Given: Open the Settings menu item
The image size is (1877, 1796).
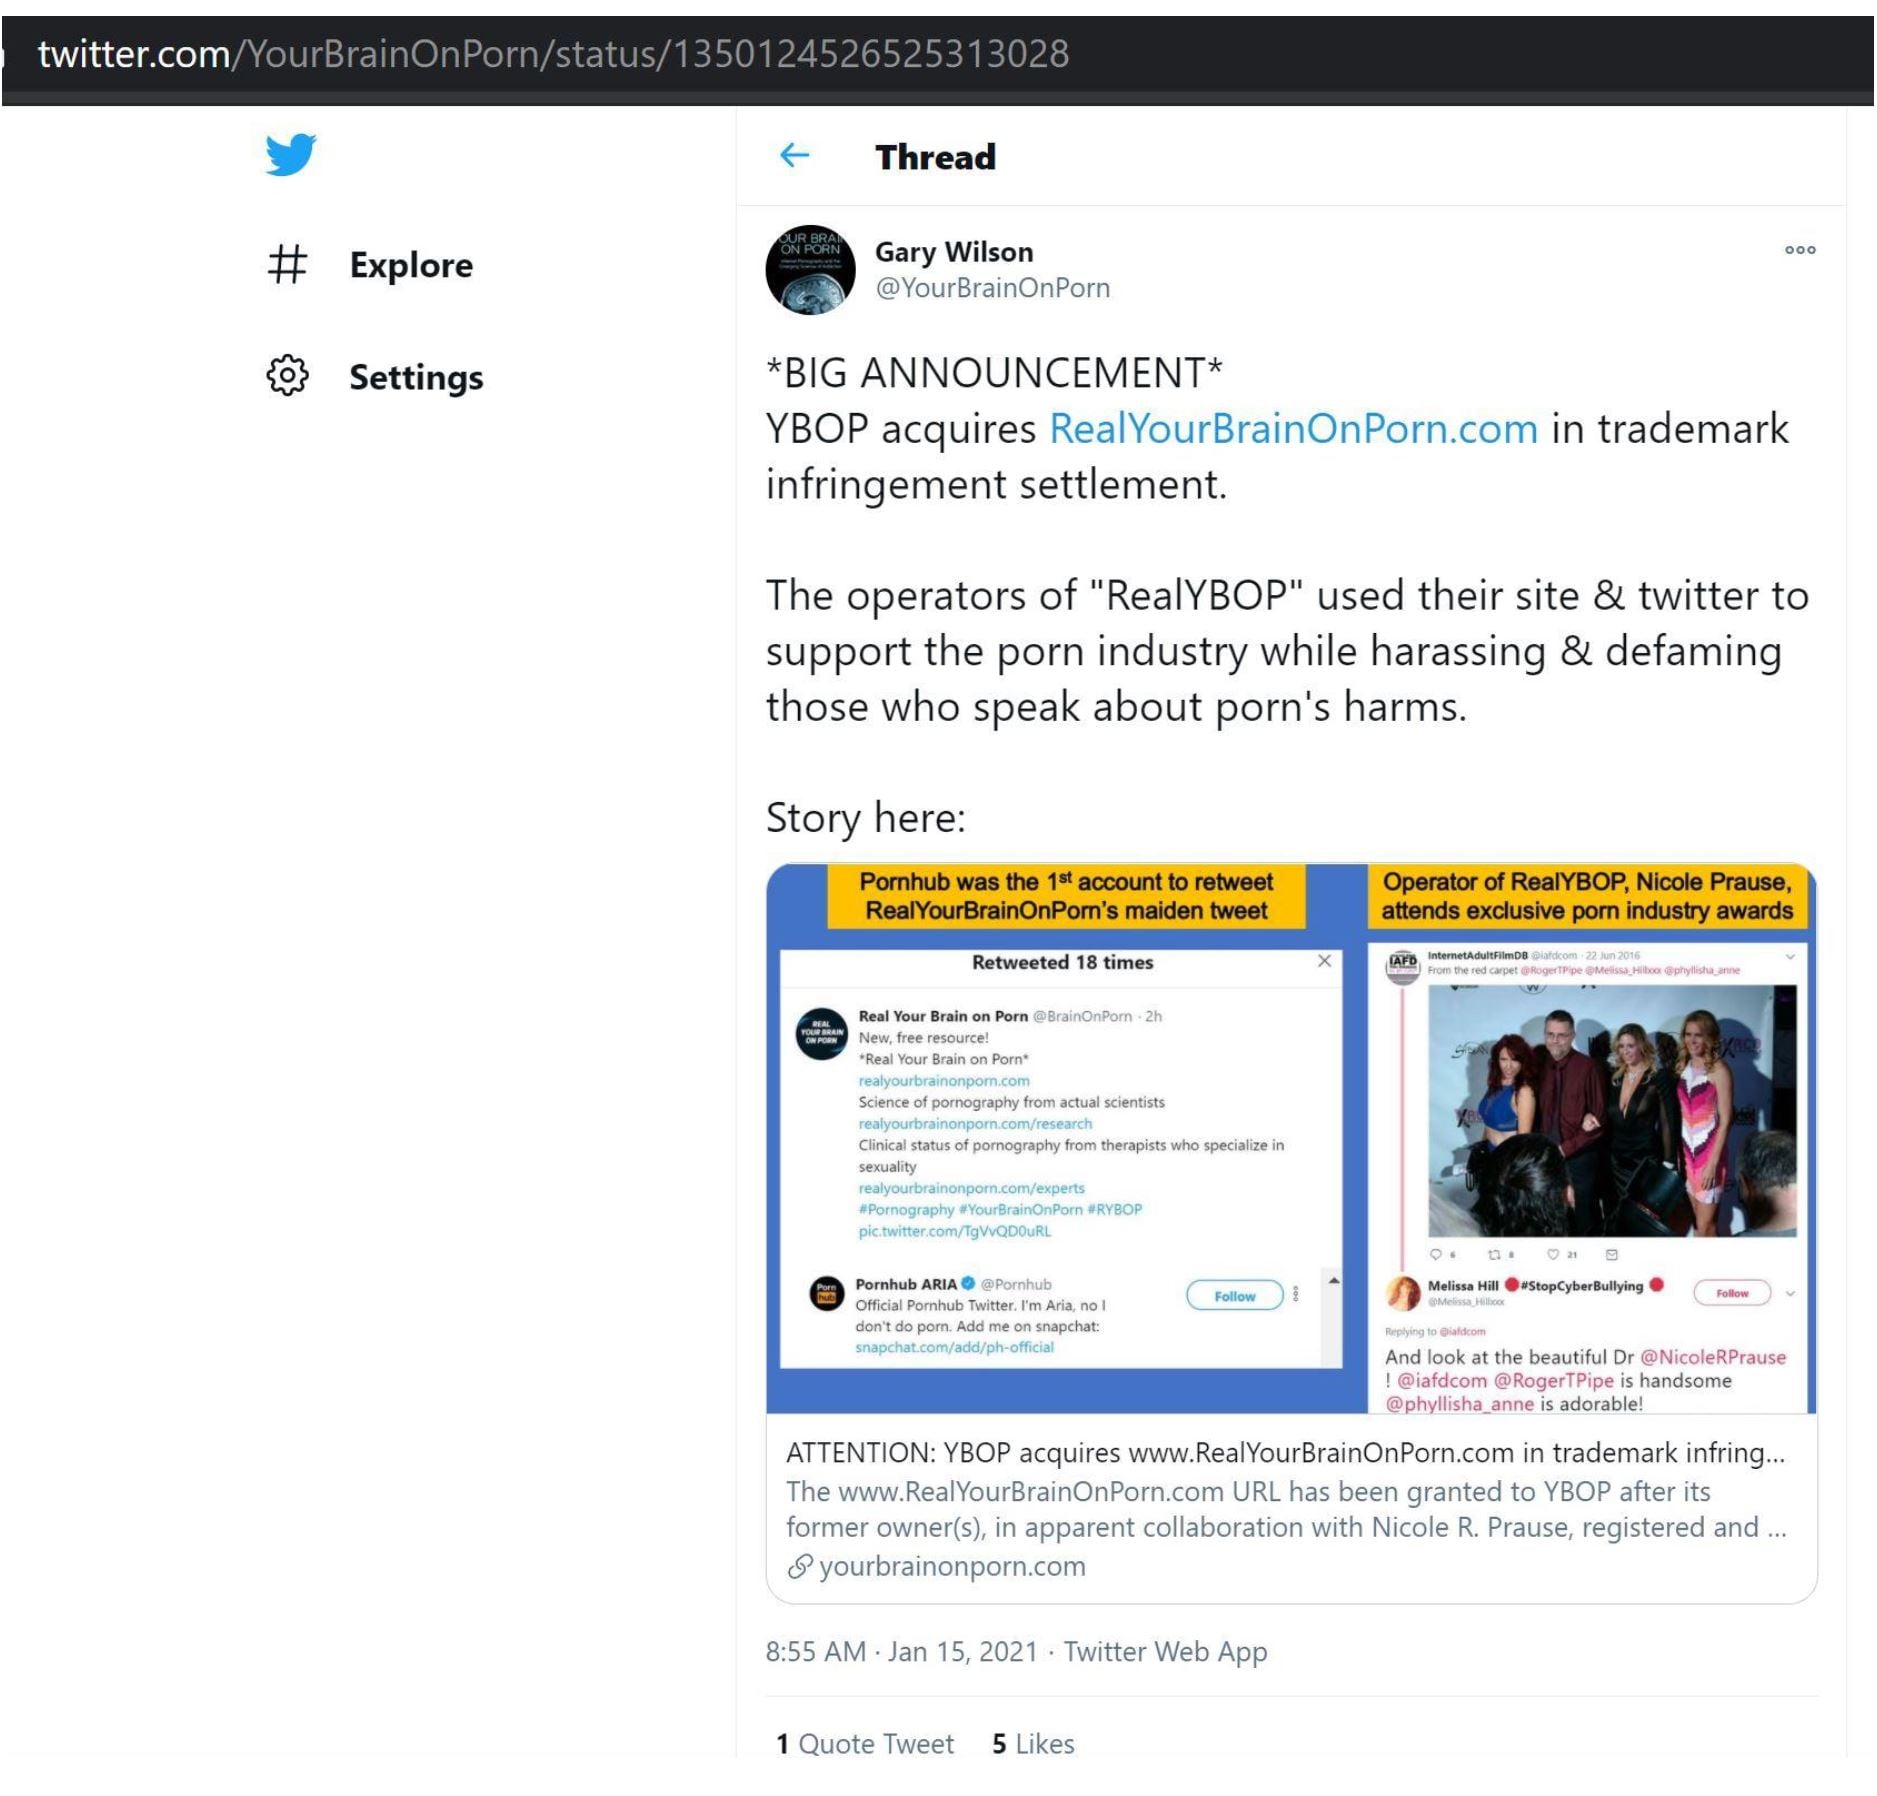Looking at the screenshot, I should (x=415, y=377).
